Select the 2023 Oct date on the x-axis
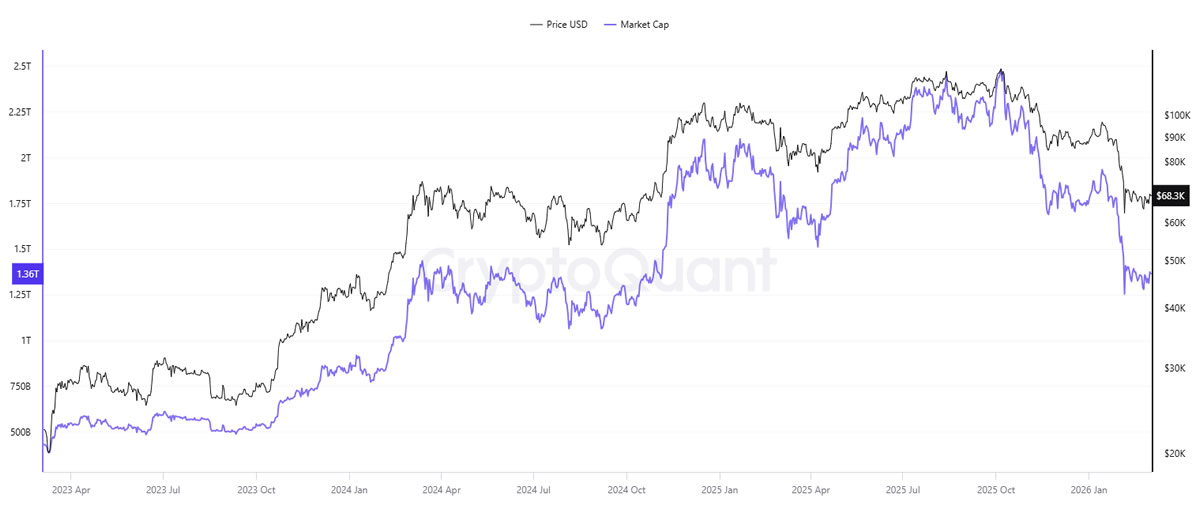 (255, 491)
